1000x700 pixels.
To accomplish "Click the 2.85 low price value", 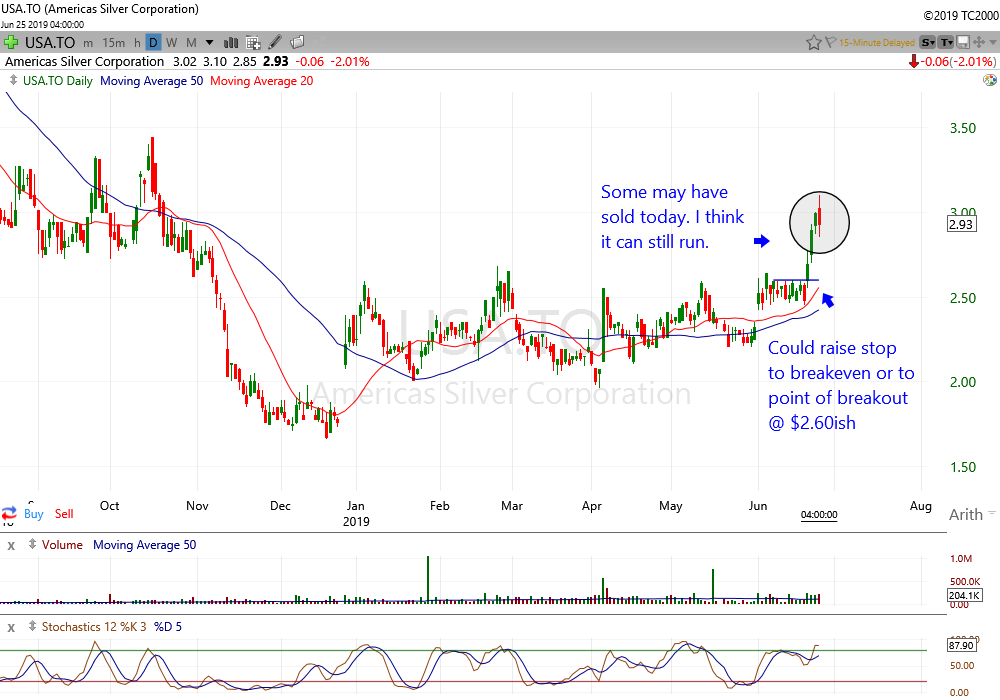I will [x=244, y=62].
